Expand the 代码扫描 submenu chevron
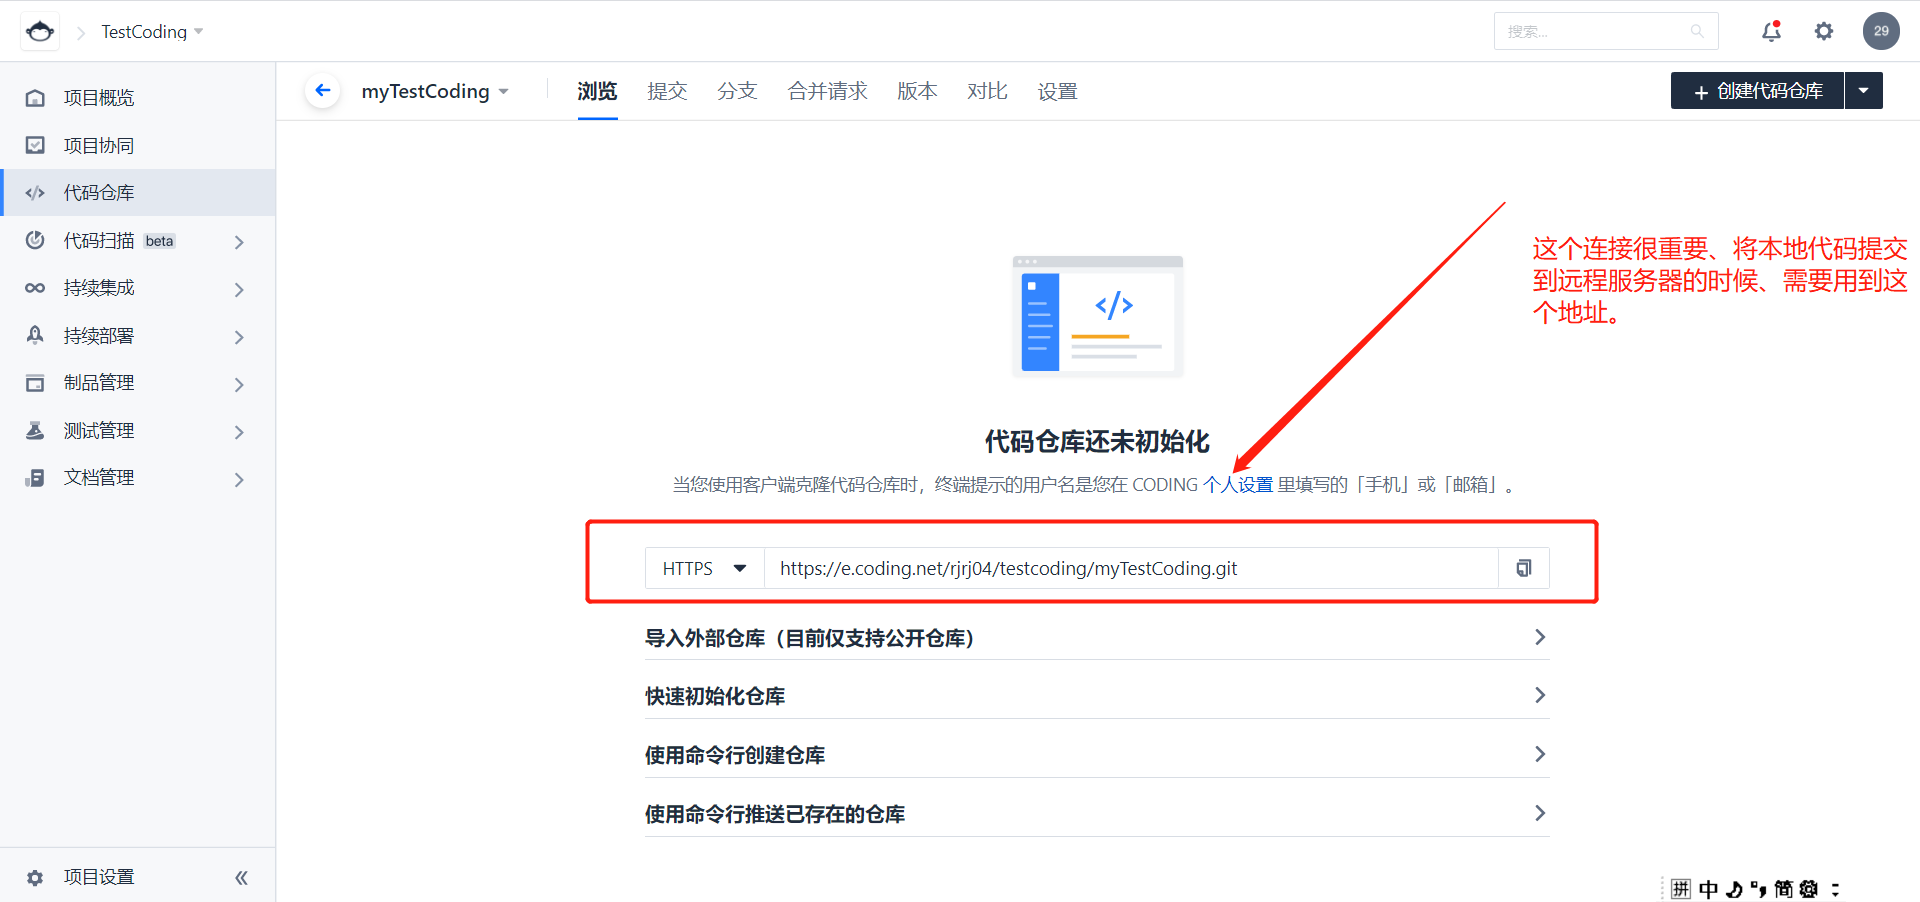The height and width of the screenshot is (902, 1920). coord(239,242)
